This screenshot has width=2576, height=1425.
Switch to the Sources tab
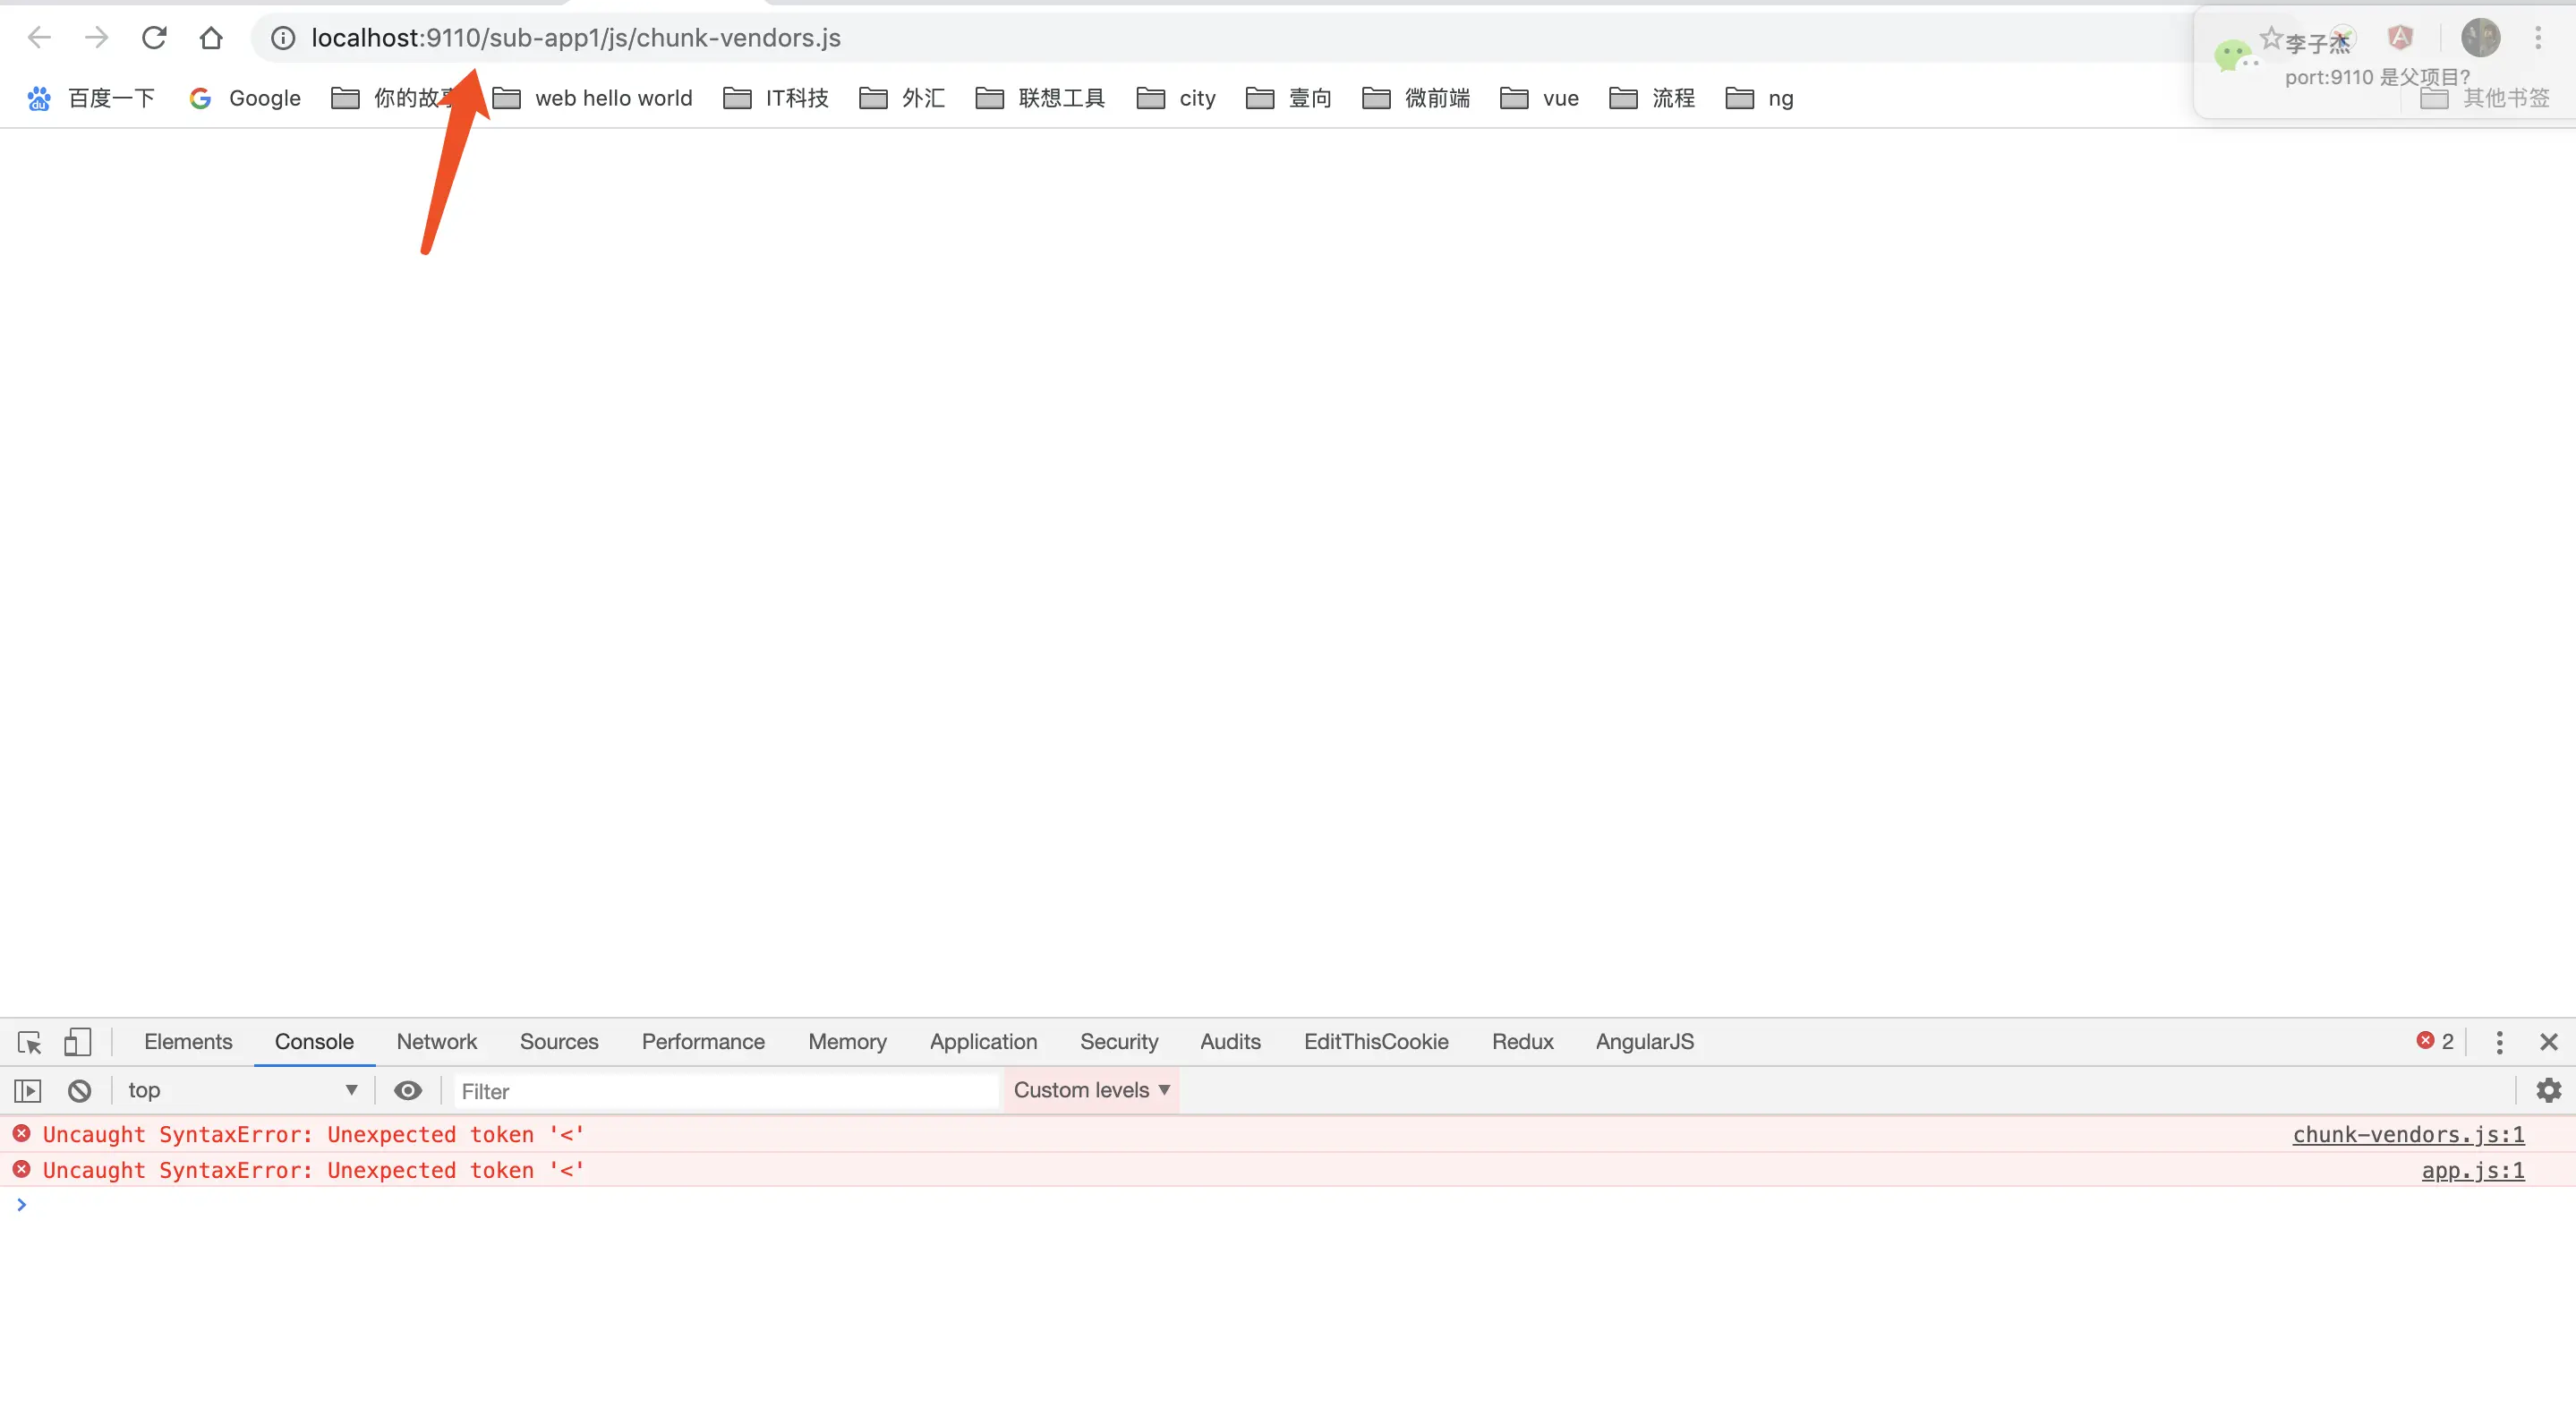[x=558, y=1042]
